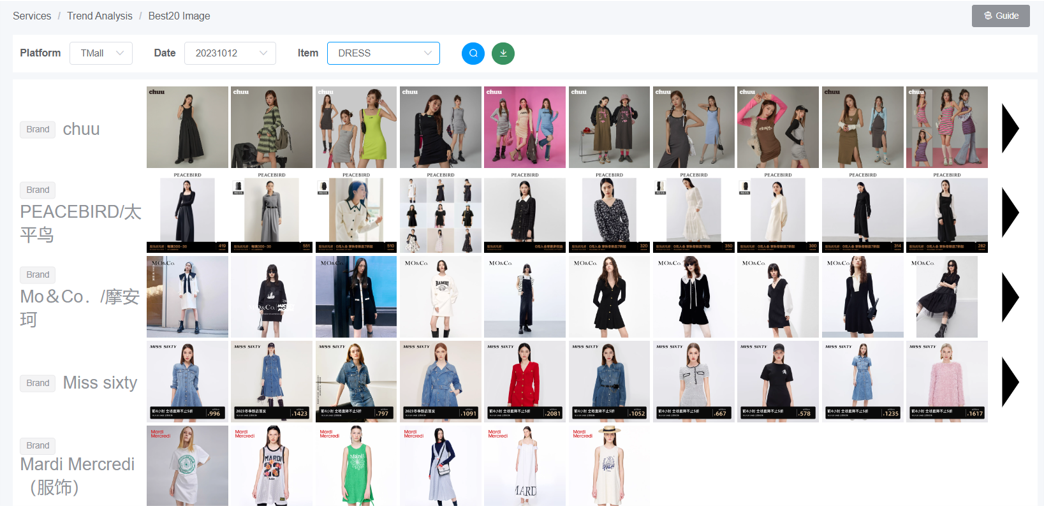Show next images in Miss sixty row
This screenshot has height=506, width=1044.
[x=1010, y=382]
